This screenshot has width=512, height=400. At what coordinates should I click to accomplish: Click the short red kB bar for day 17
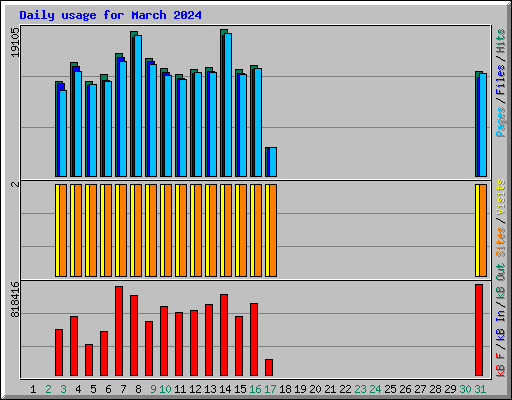269,367
